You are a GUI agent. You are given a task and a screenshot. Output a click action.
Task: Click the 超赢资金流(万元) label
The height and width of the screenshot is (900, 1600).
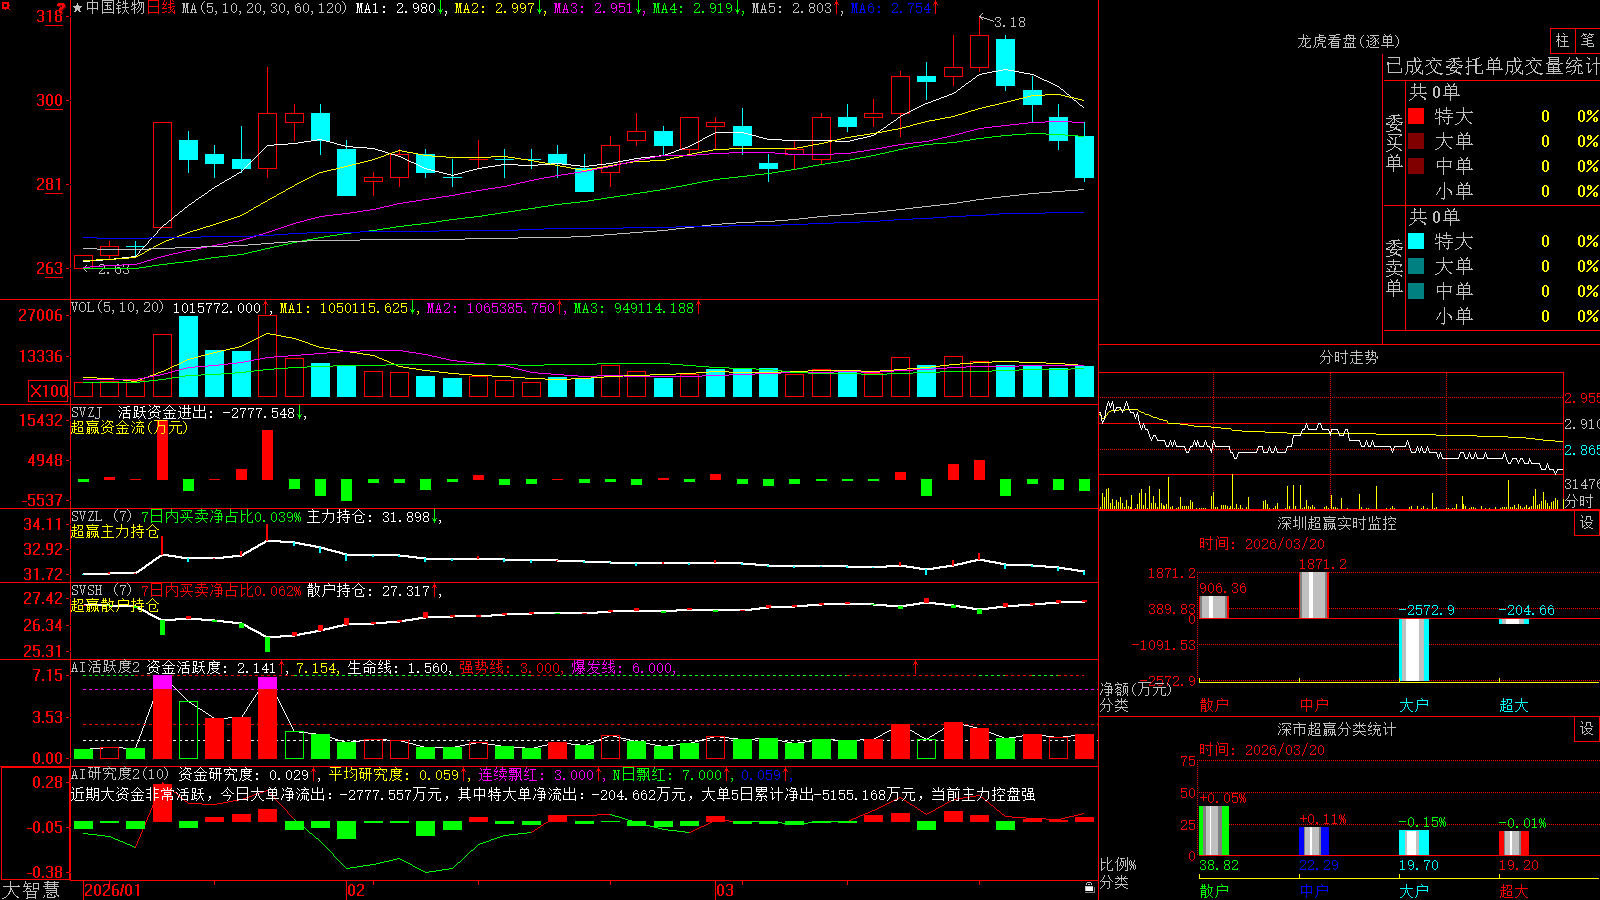tap(129, 427)
